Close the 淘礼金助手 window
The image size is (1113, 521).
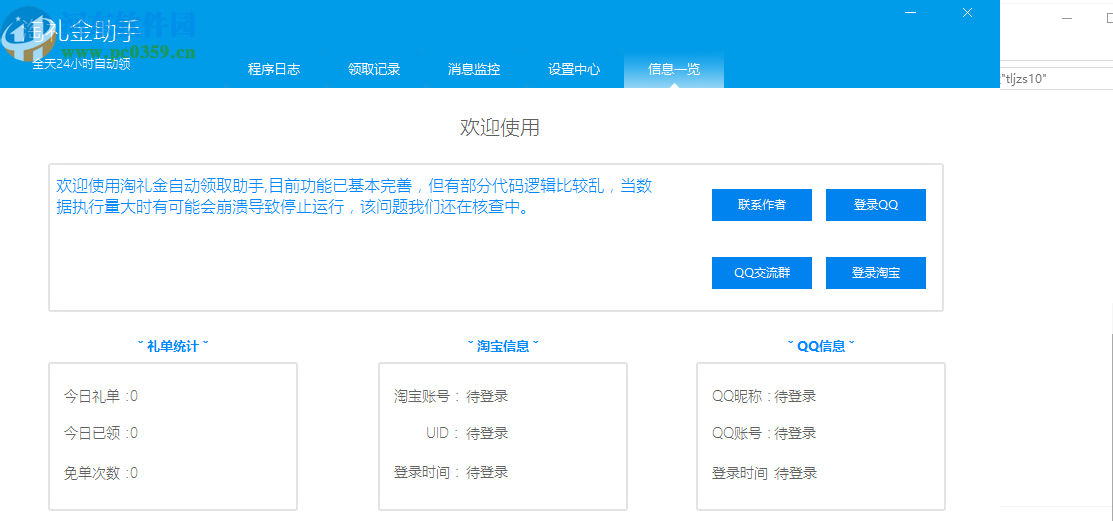967,13
